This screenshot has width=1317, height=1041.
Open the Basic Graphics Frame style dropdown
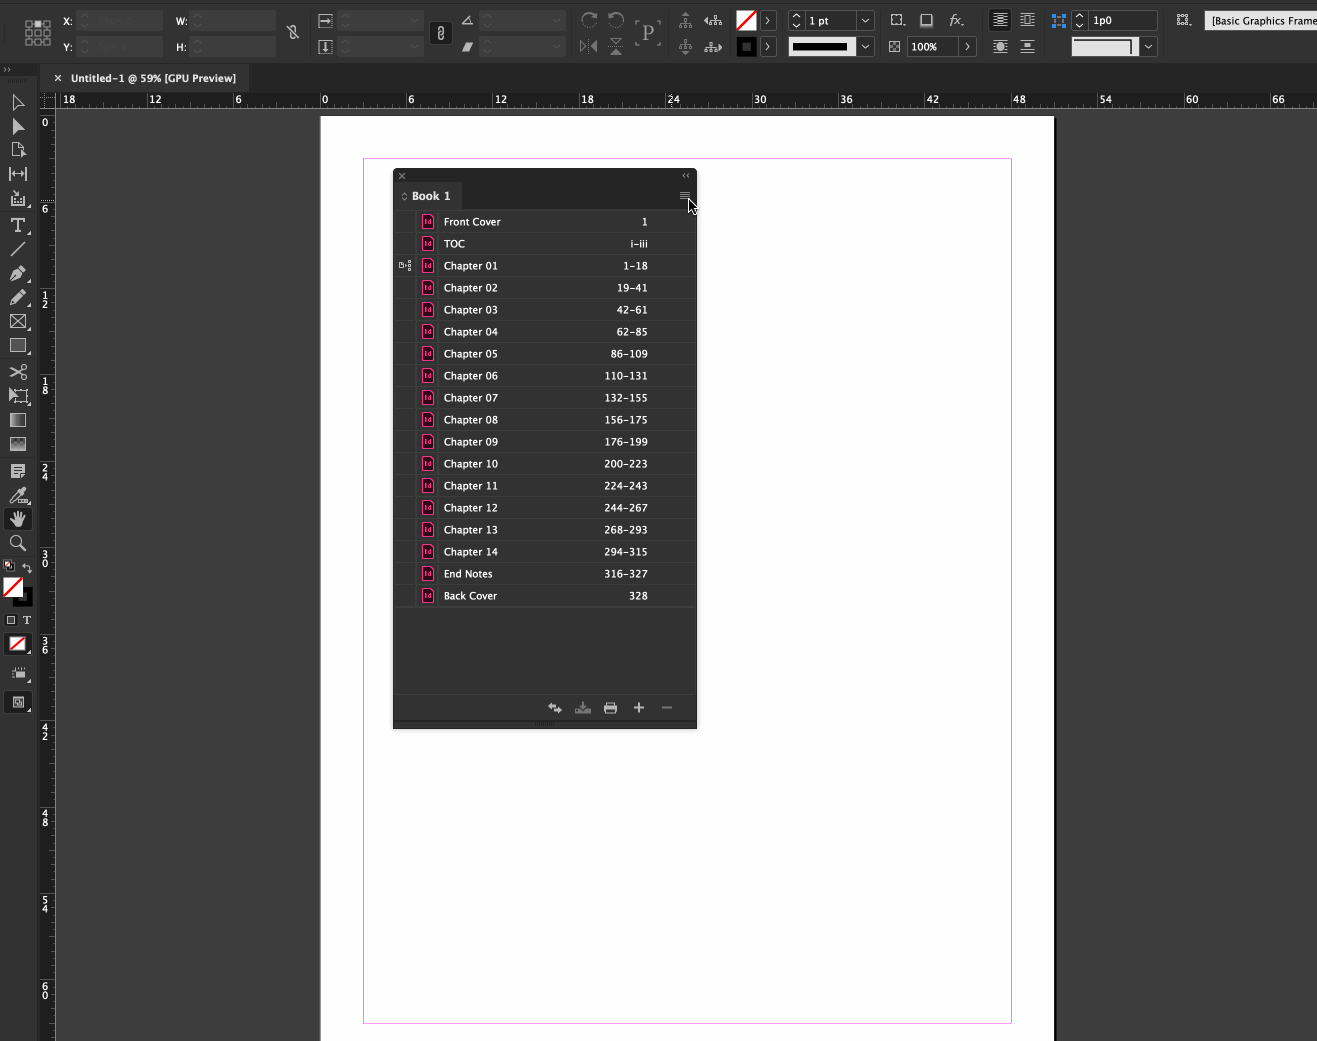(1260, 20)
